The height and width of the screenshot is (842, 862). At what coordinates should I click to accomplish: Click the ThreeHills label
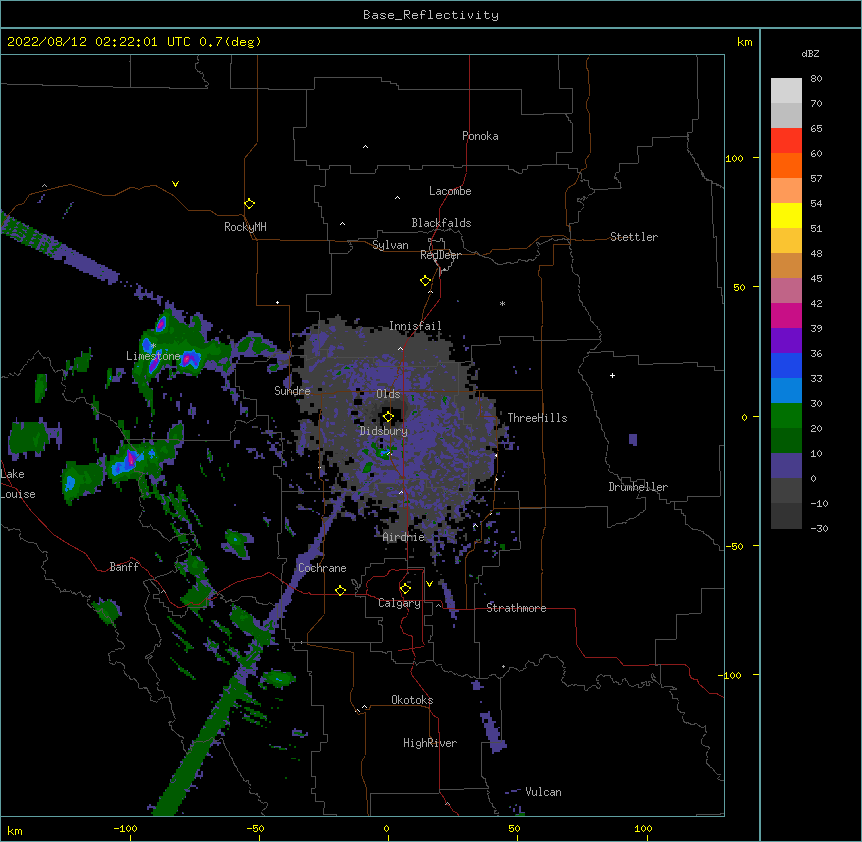537,418
